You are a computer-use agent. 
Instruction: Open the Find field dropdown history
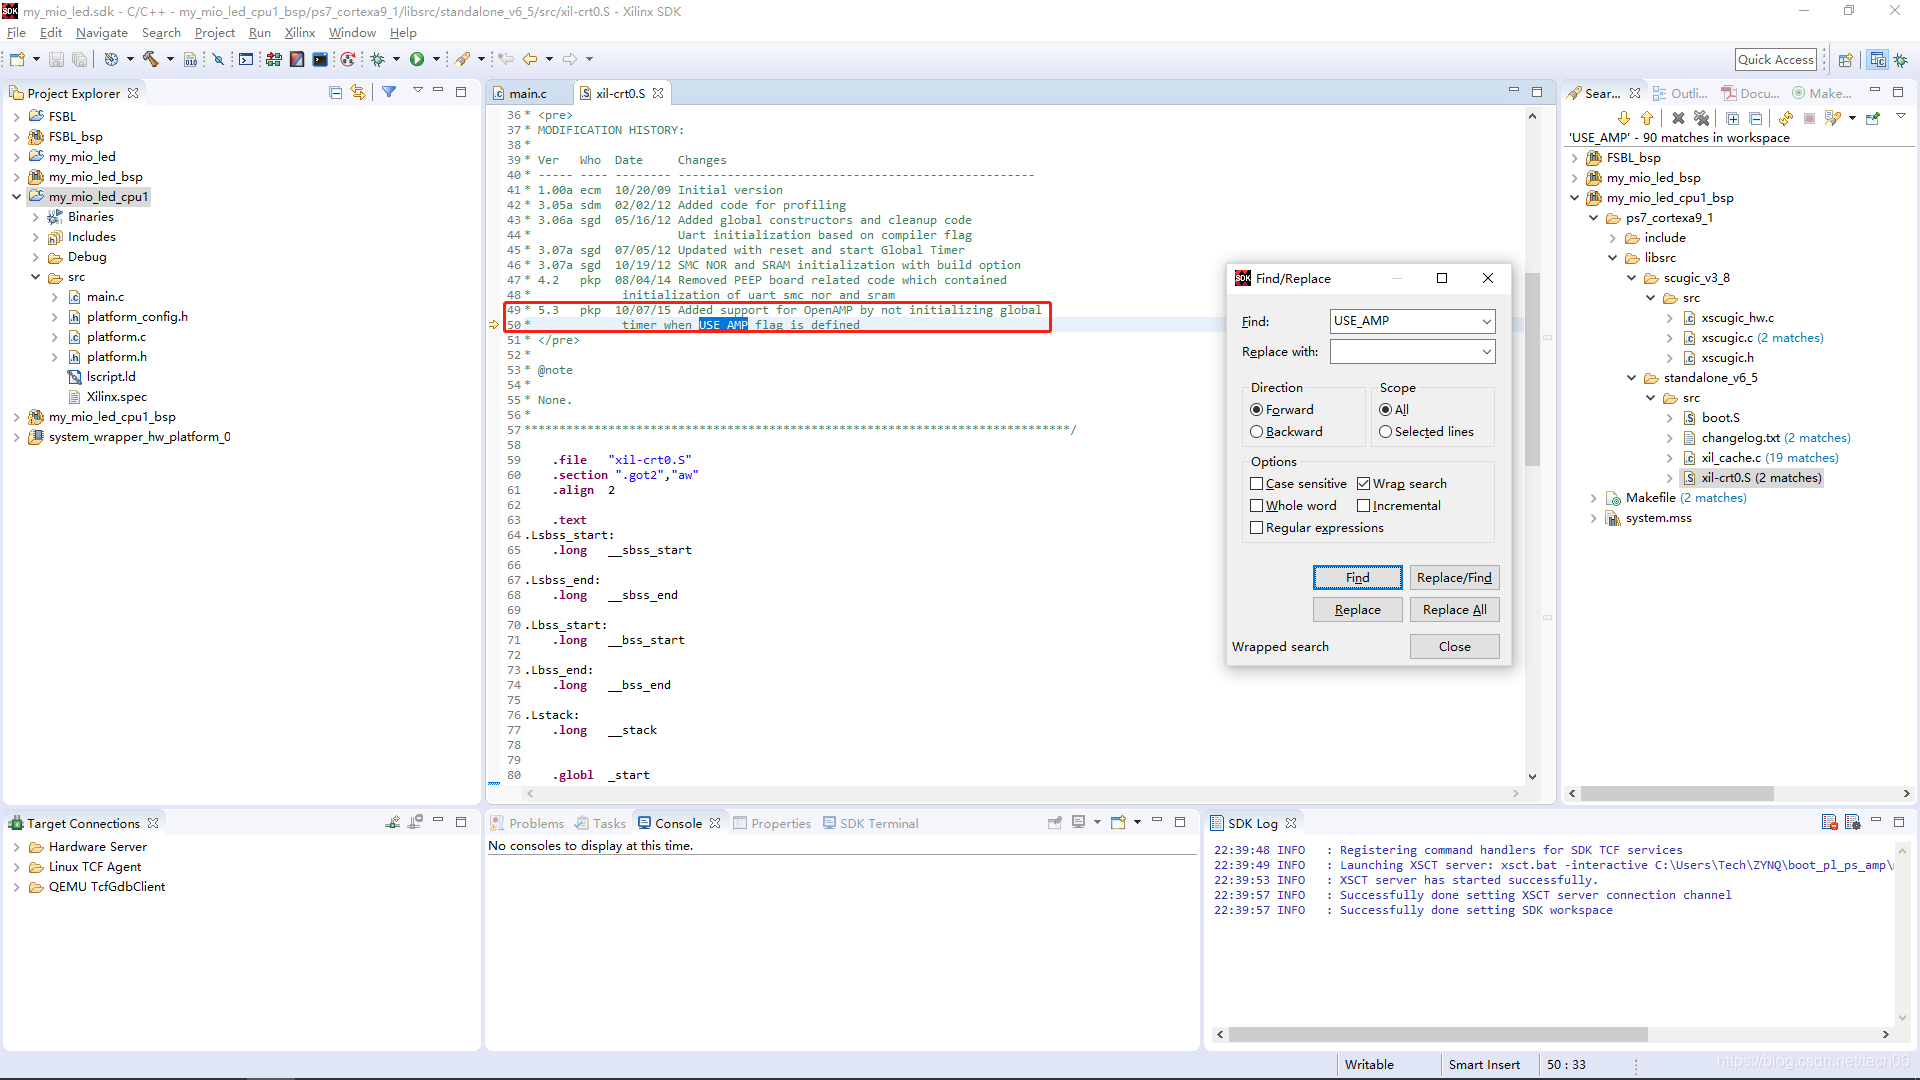coord(1486,321)
